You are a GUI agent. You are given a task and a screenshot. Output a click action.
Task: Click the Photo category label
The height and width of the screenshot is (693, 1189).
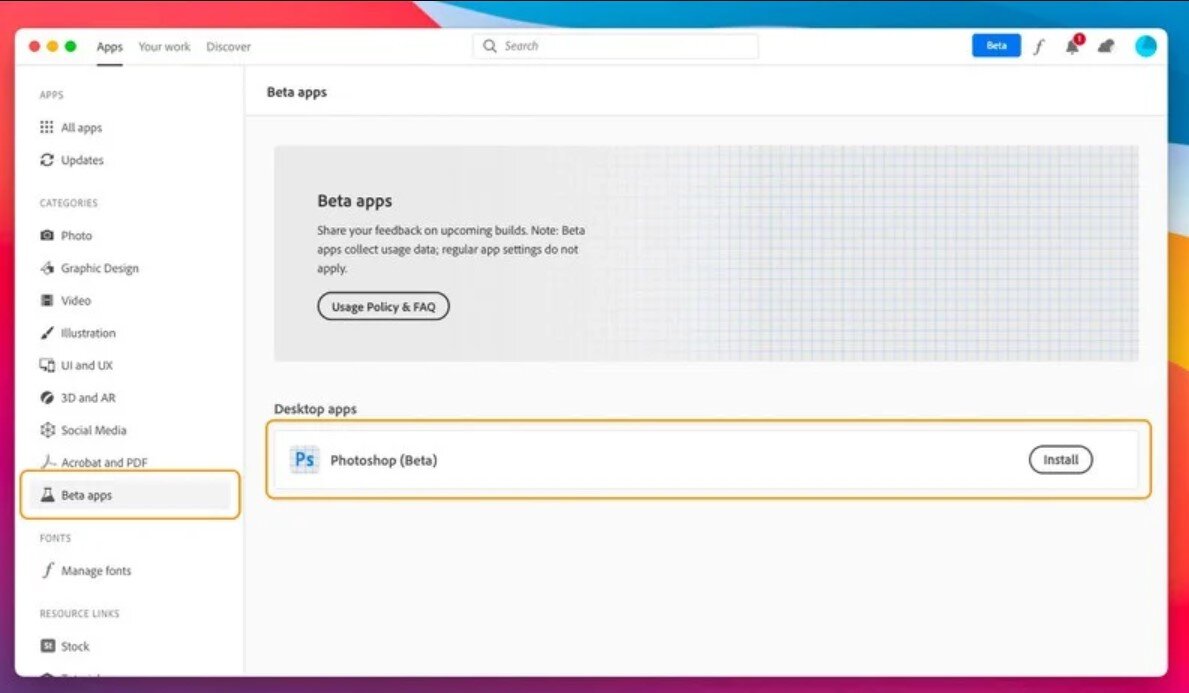(x=77, y=236)
